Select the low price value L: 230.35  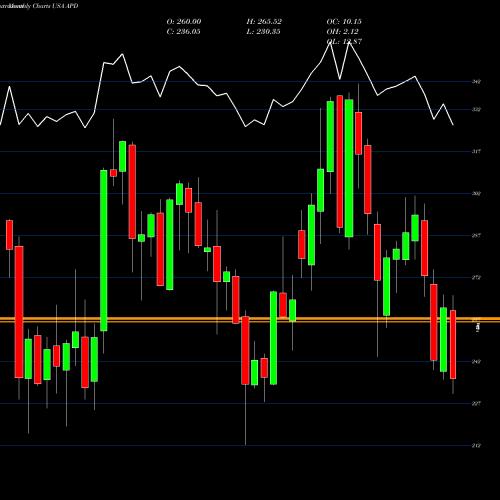pos(263,32)
